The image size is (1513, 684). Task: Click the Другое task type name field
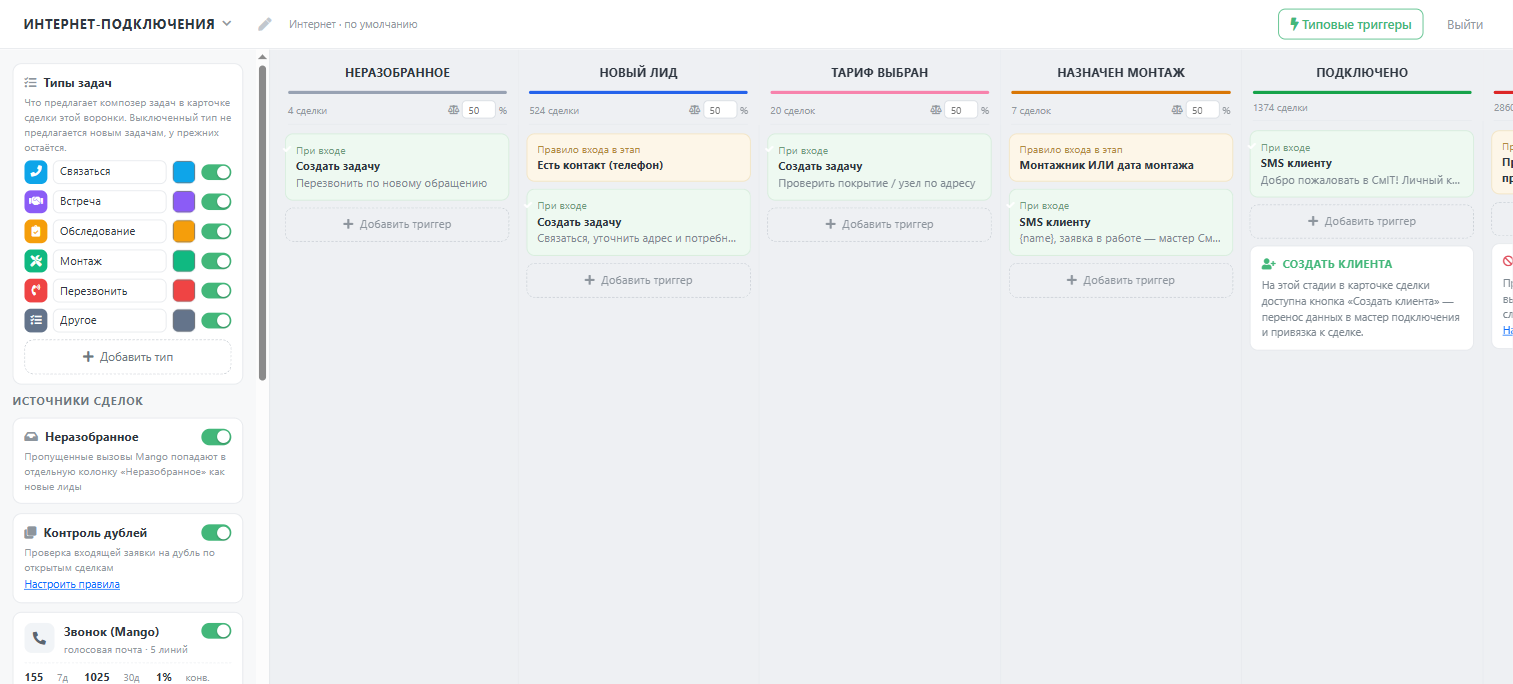pyautogui.click(x=109, y=321)
